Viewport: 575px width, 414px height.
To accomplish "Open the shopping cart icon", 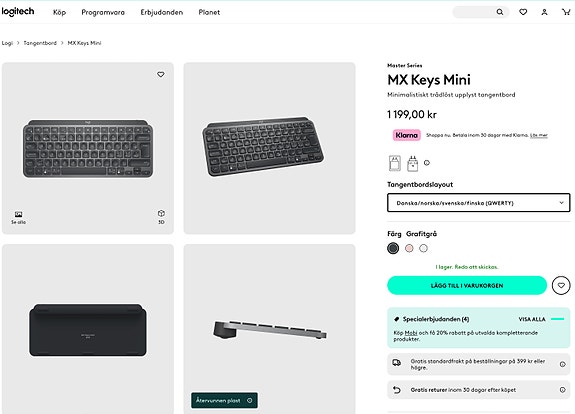I will pyautogui.click(x=566, y=12).
